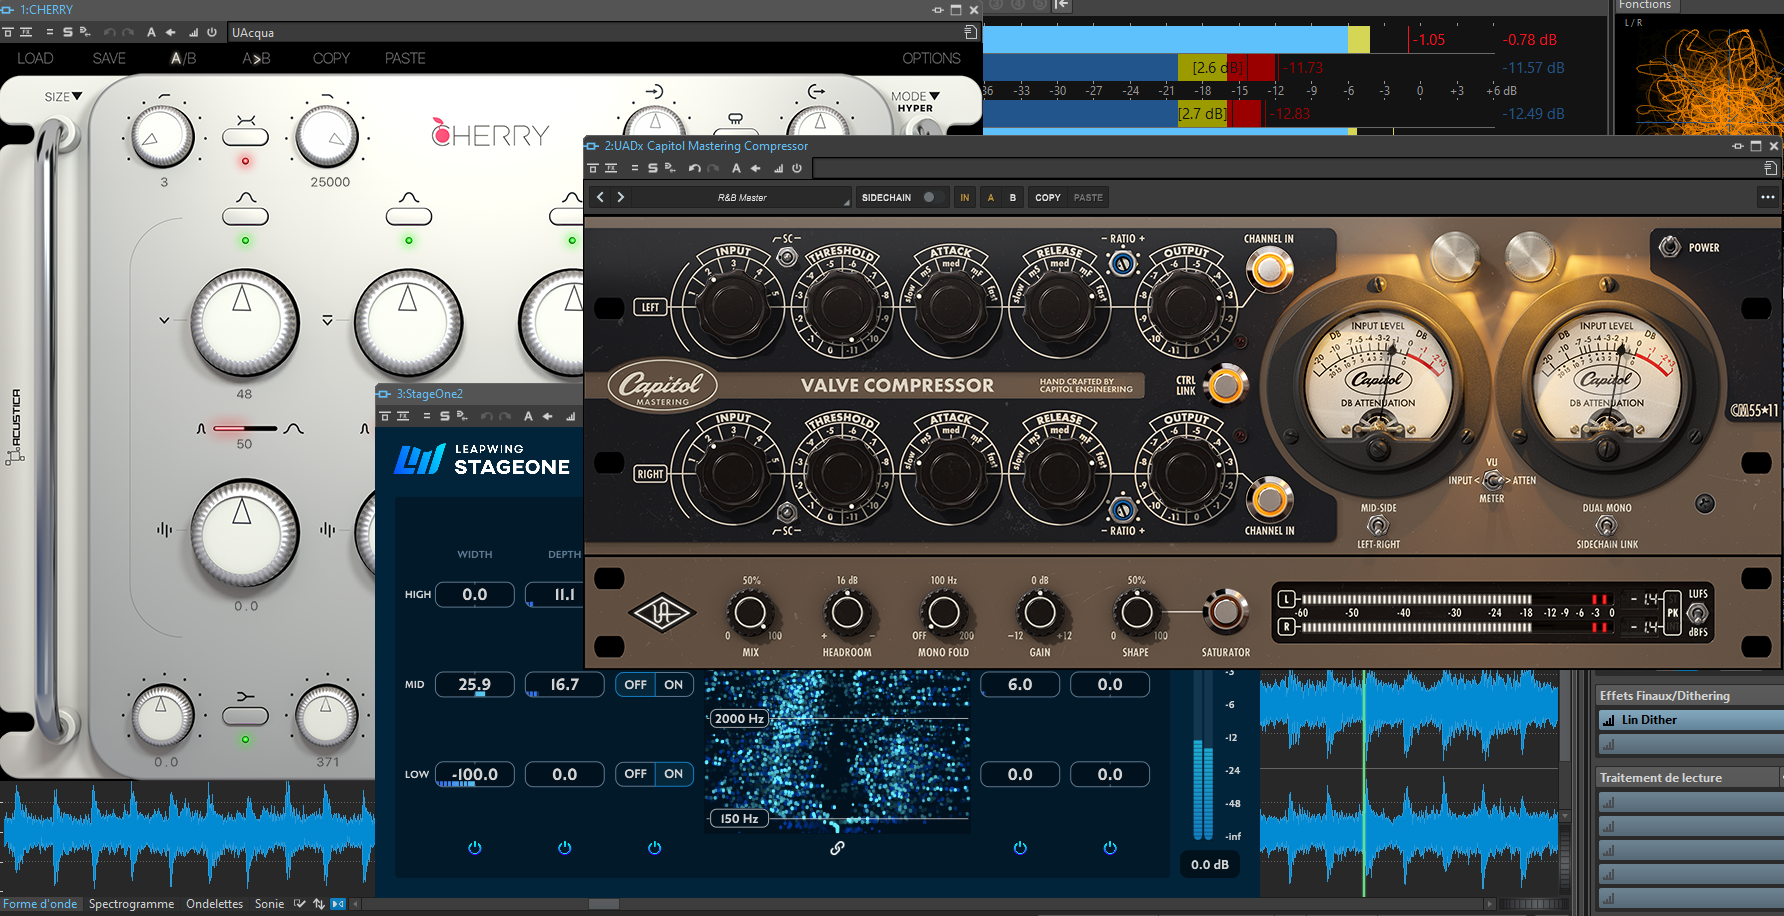Click the level meter icon in the Capitol Compressor toolbar
Image resolution: width=1784 pixels, height=916 pixels.
coord(778,168)
